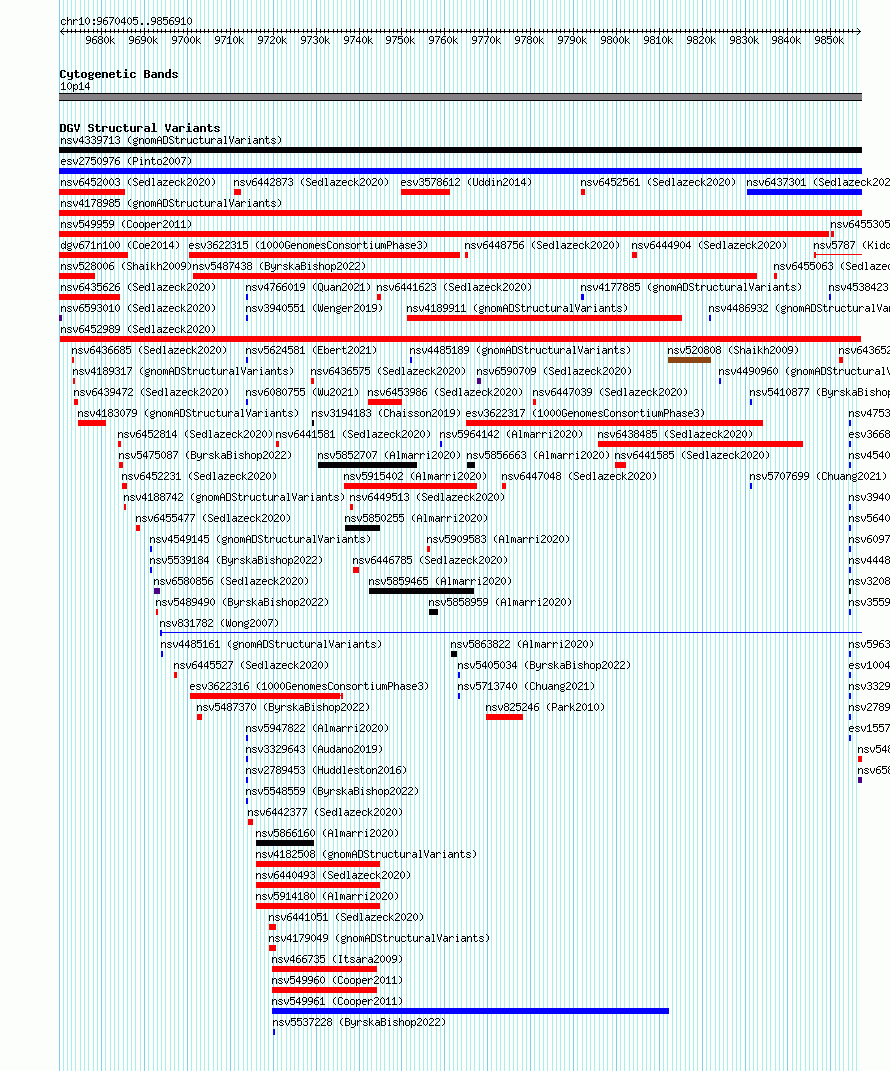The height and width of the screenshot is (1071, 890).
Task: Open the esv2750976 (Pinto2007) variant label
Action: (x=126, y=161)
